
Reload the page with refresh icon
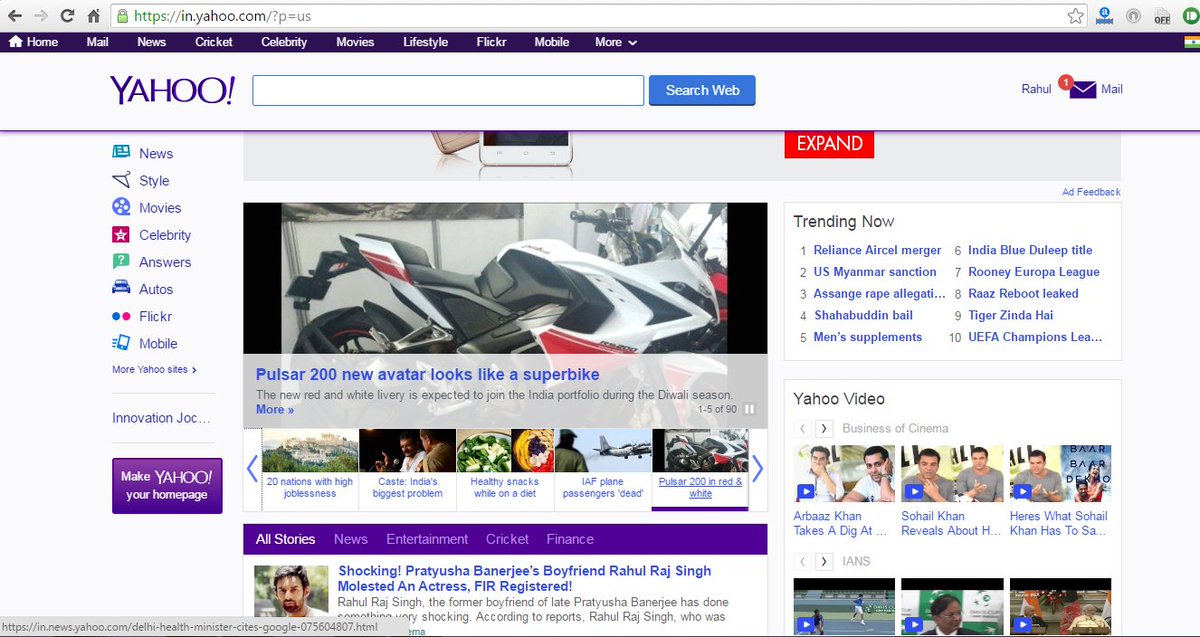coord(67,16)
